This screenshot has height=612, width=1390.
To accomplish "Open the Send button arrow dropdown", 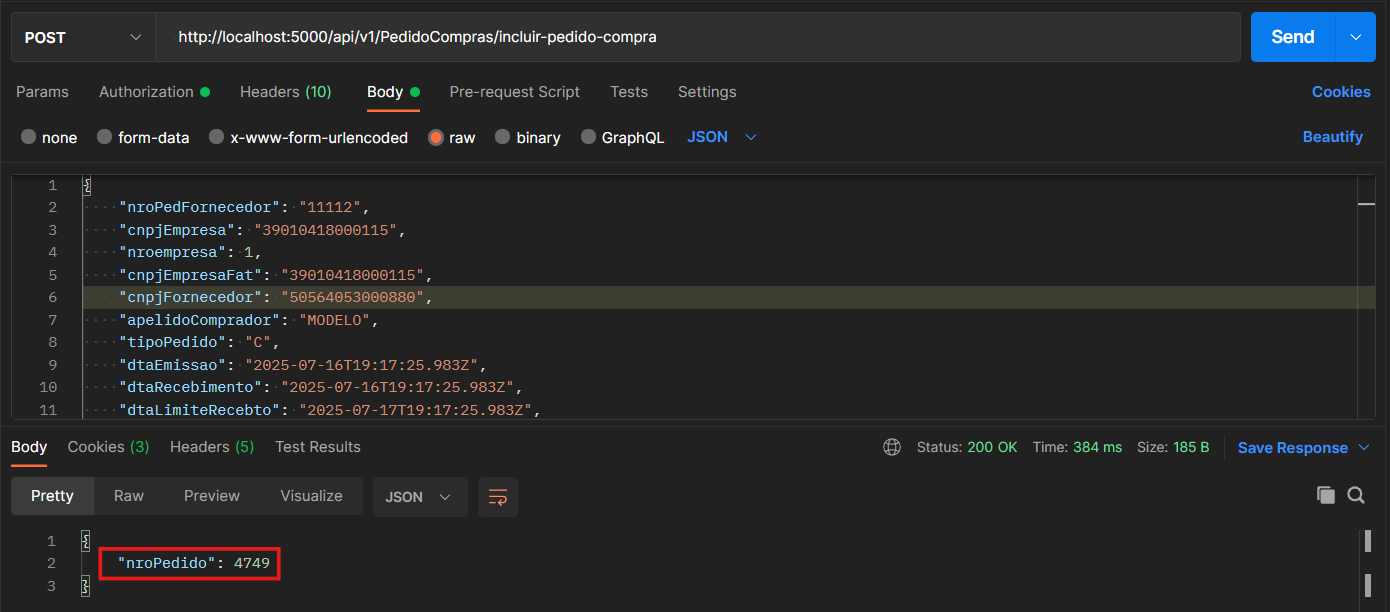I will (x=1356, y=37).
